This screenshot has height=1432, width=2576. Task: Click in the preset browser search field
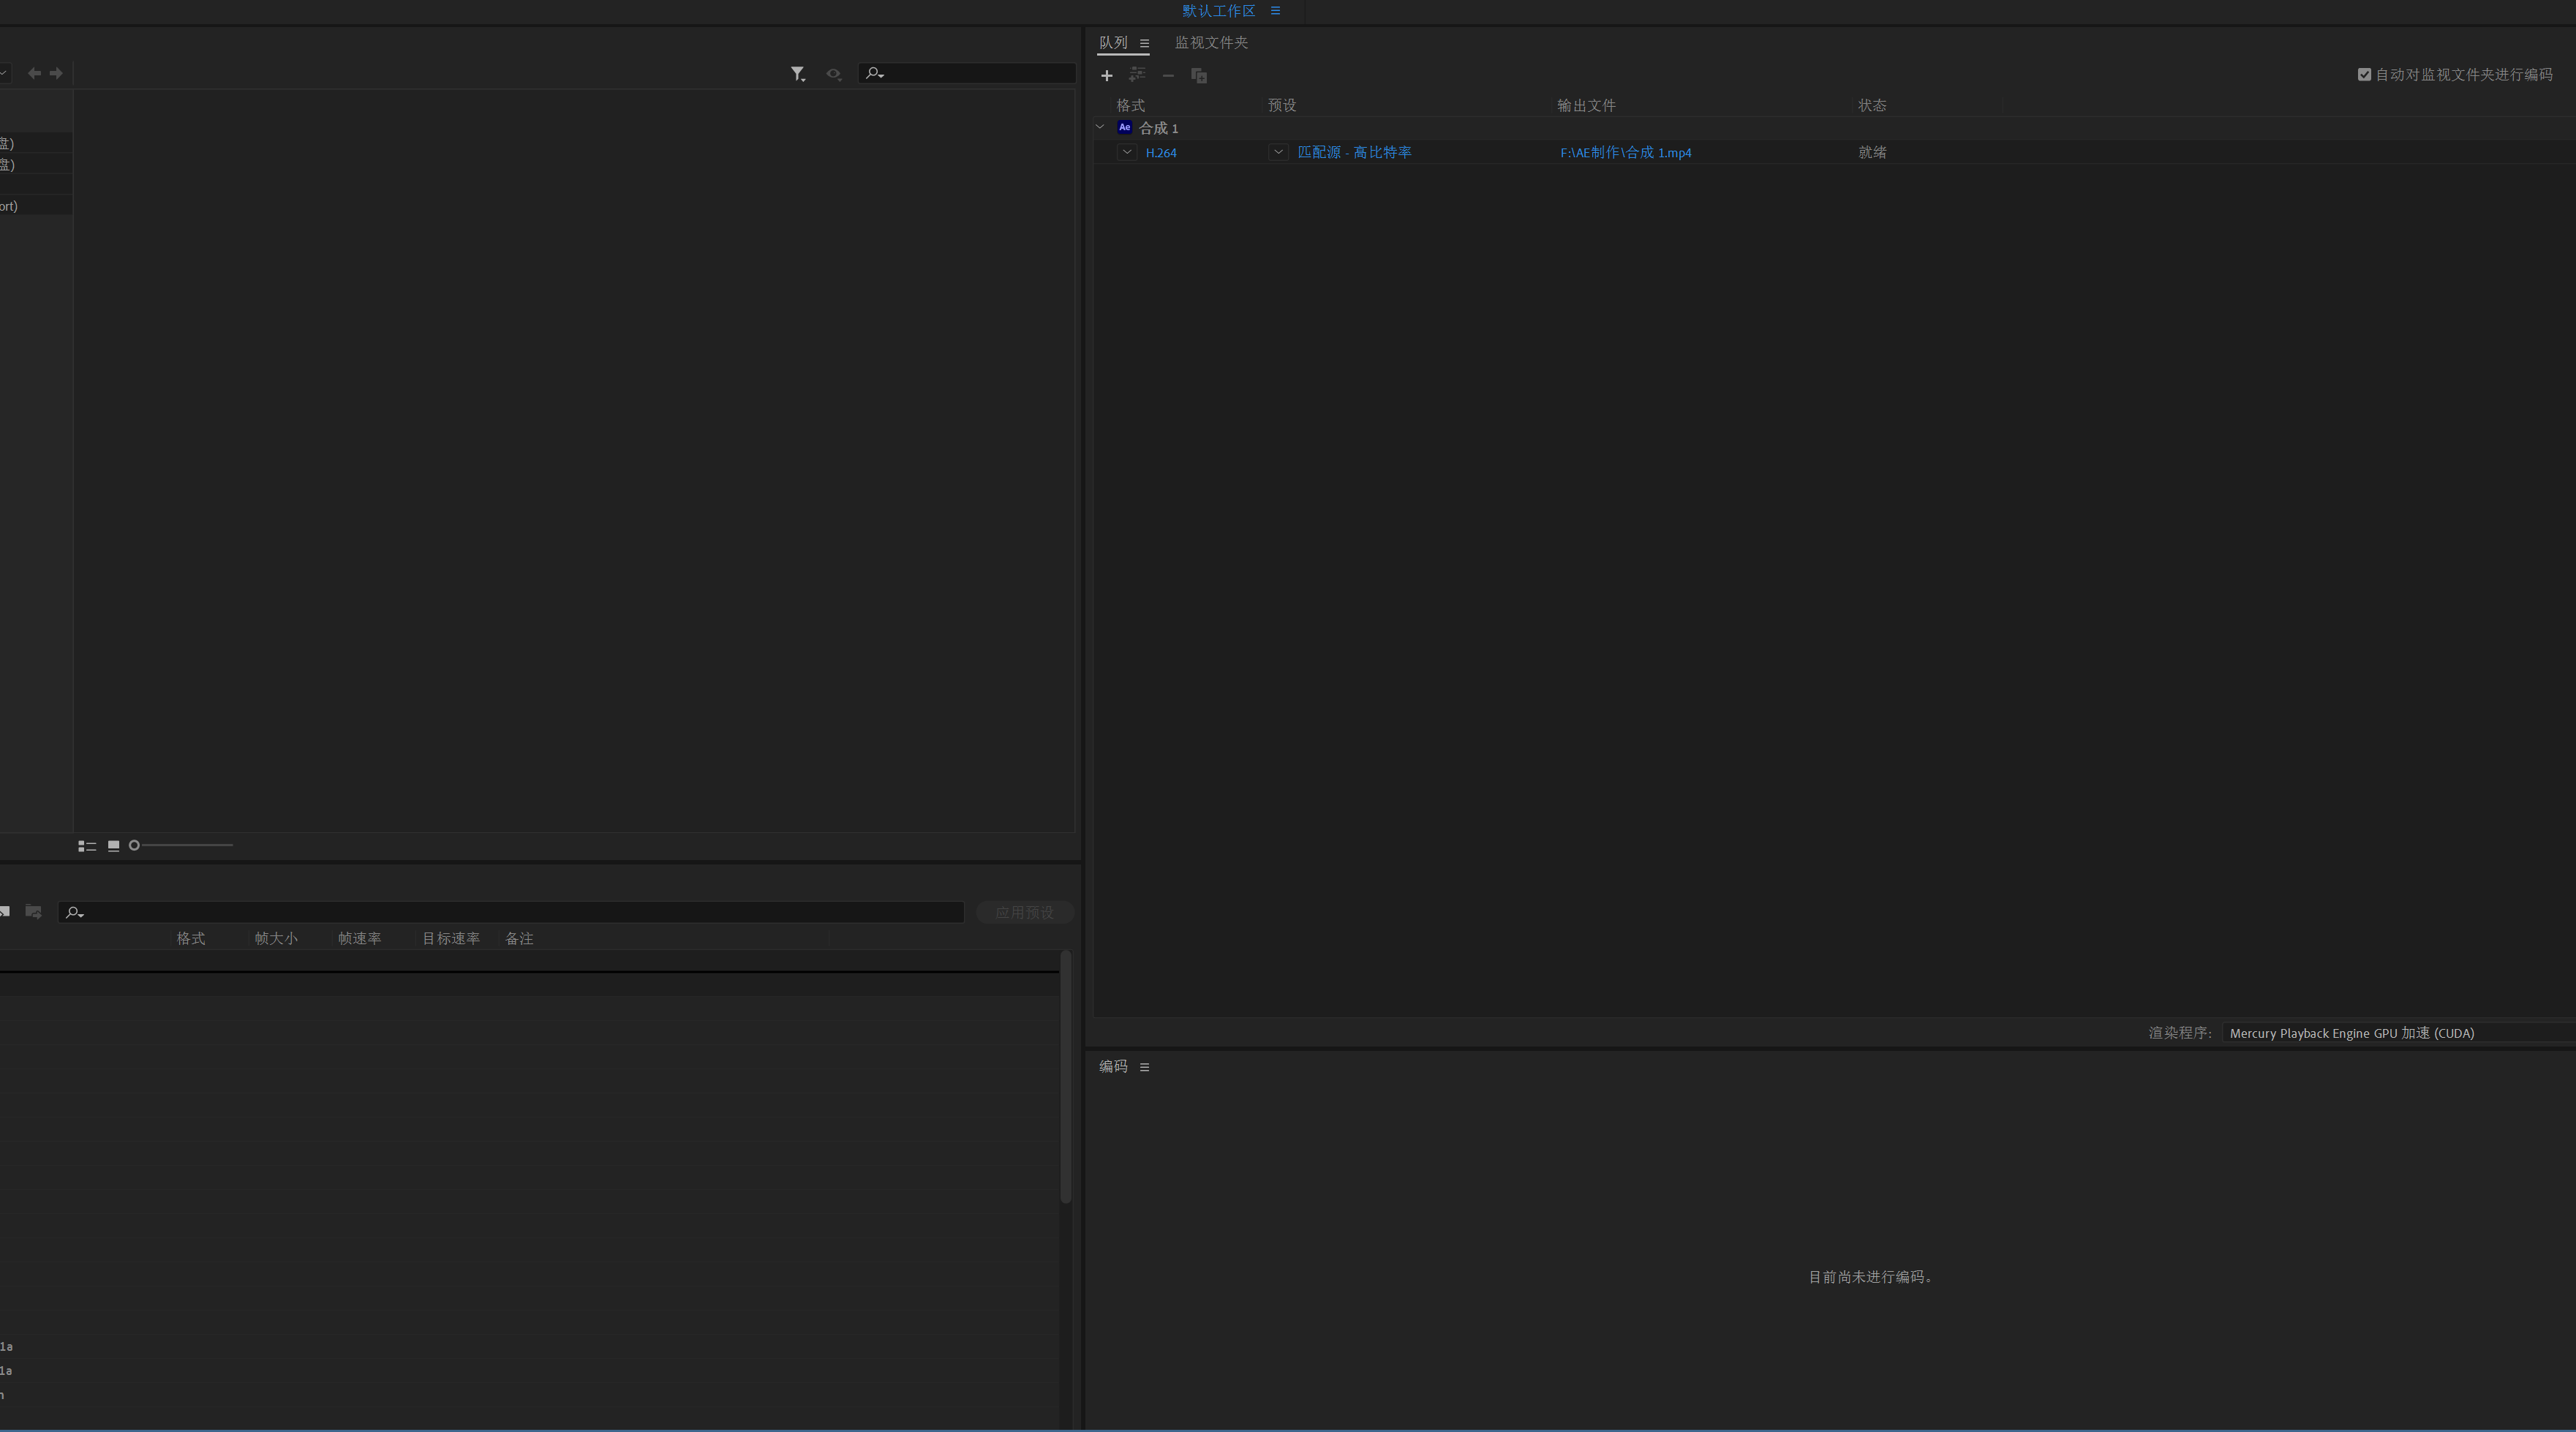click(x=511, y=912)
